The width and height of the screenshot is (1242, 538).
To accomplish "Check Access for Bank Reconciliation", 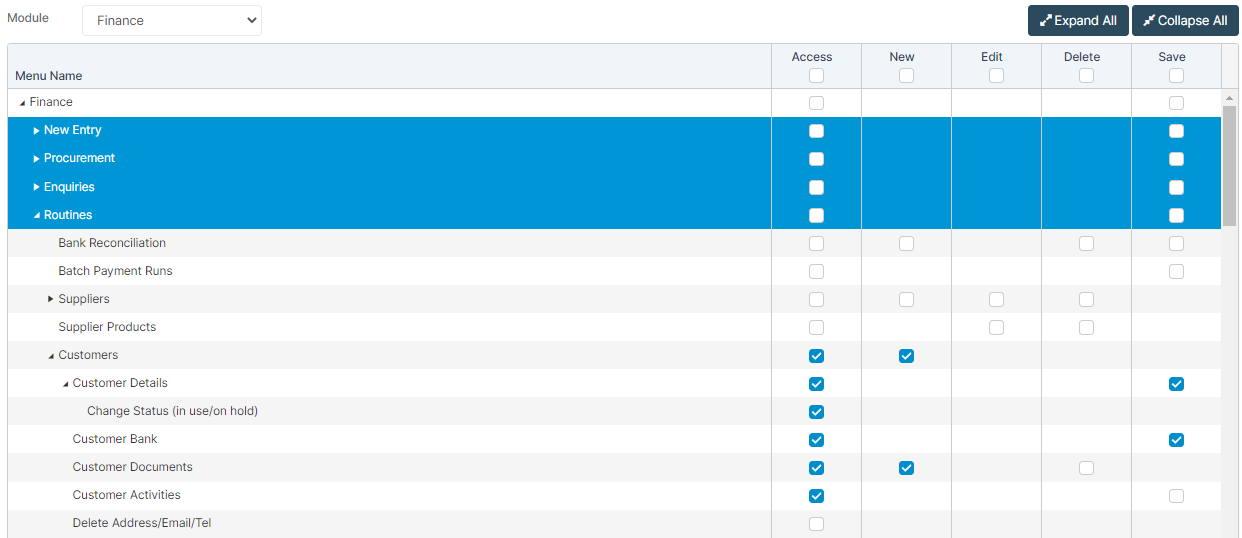I will click(817, 243).
